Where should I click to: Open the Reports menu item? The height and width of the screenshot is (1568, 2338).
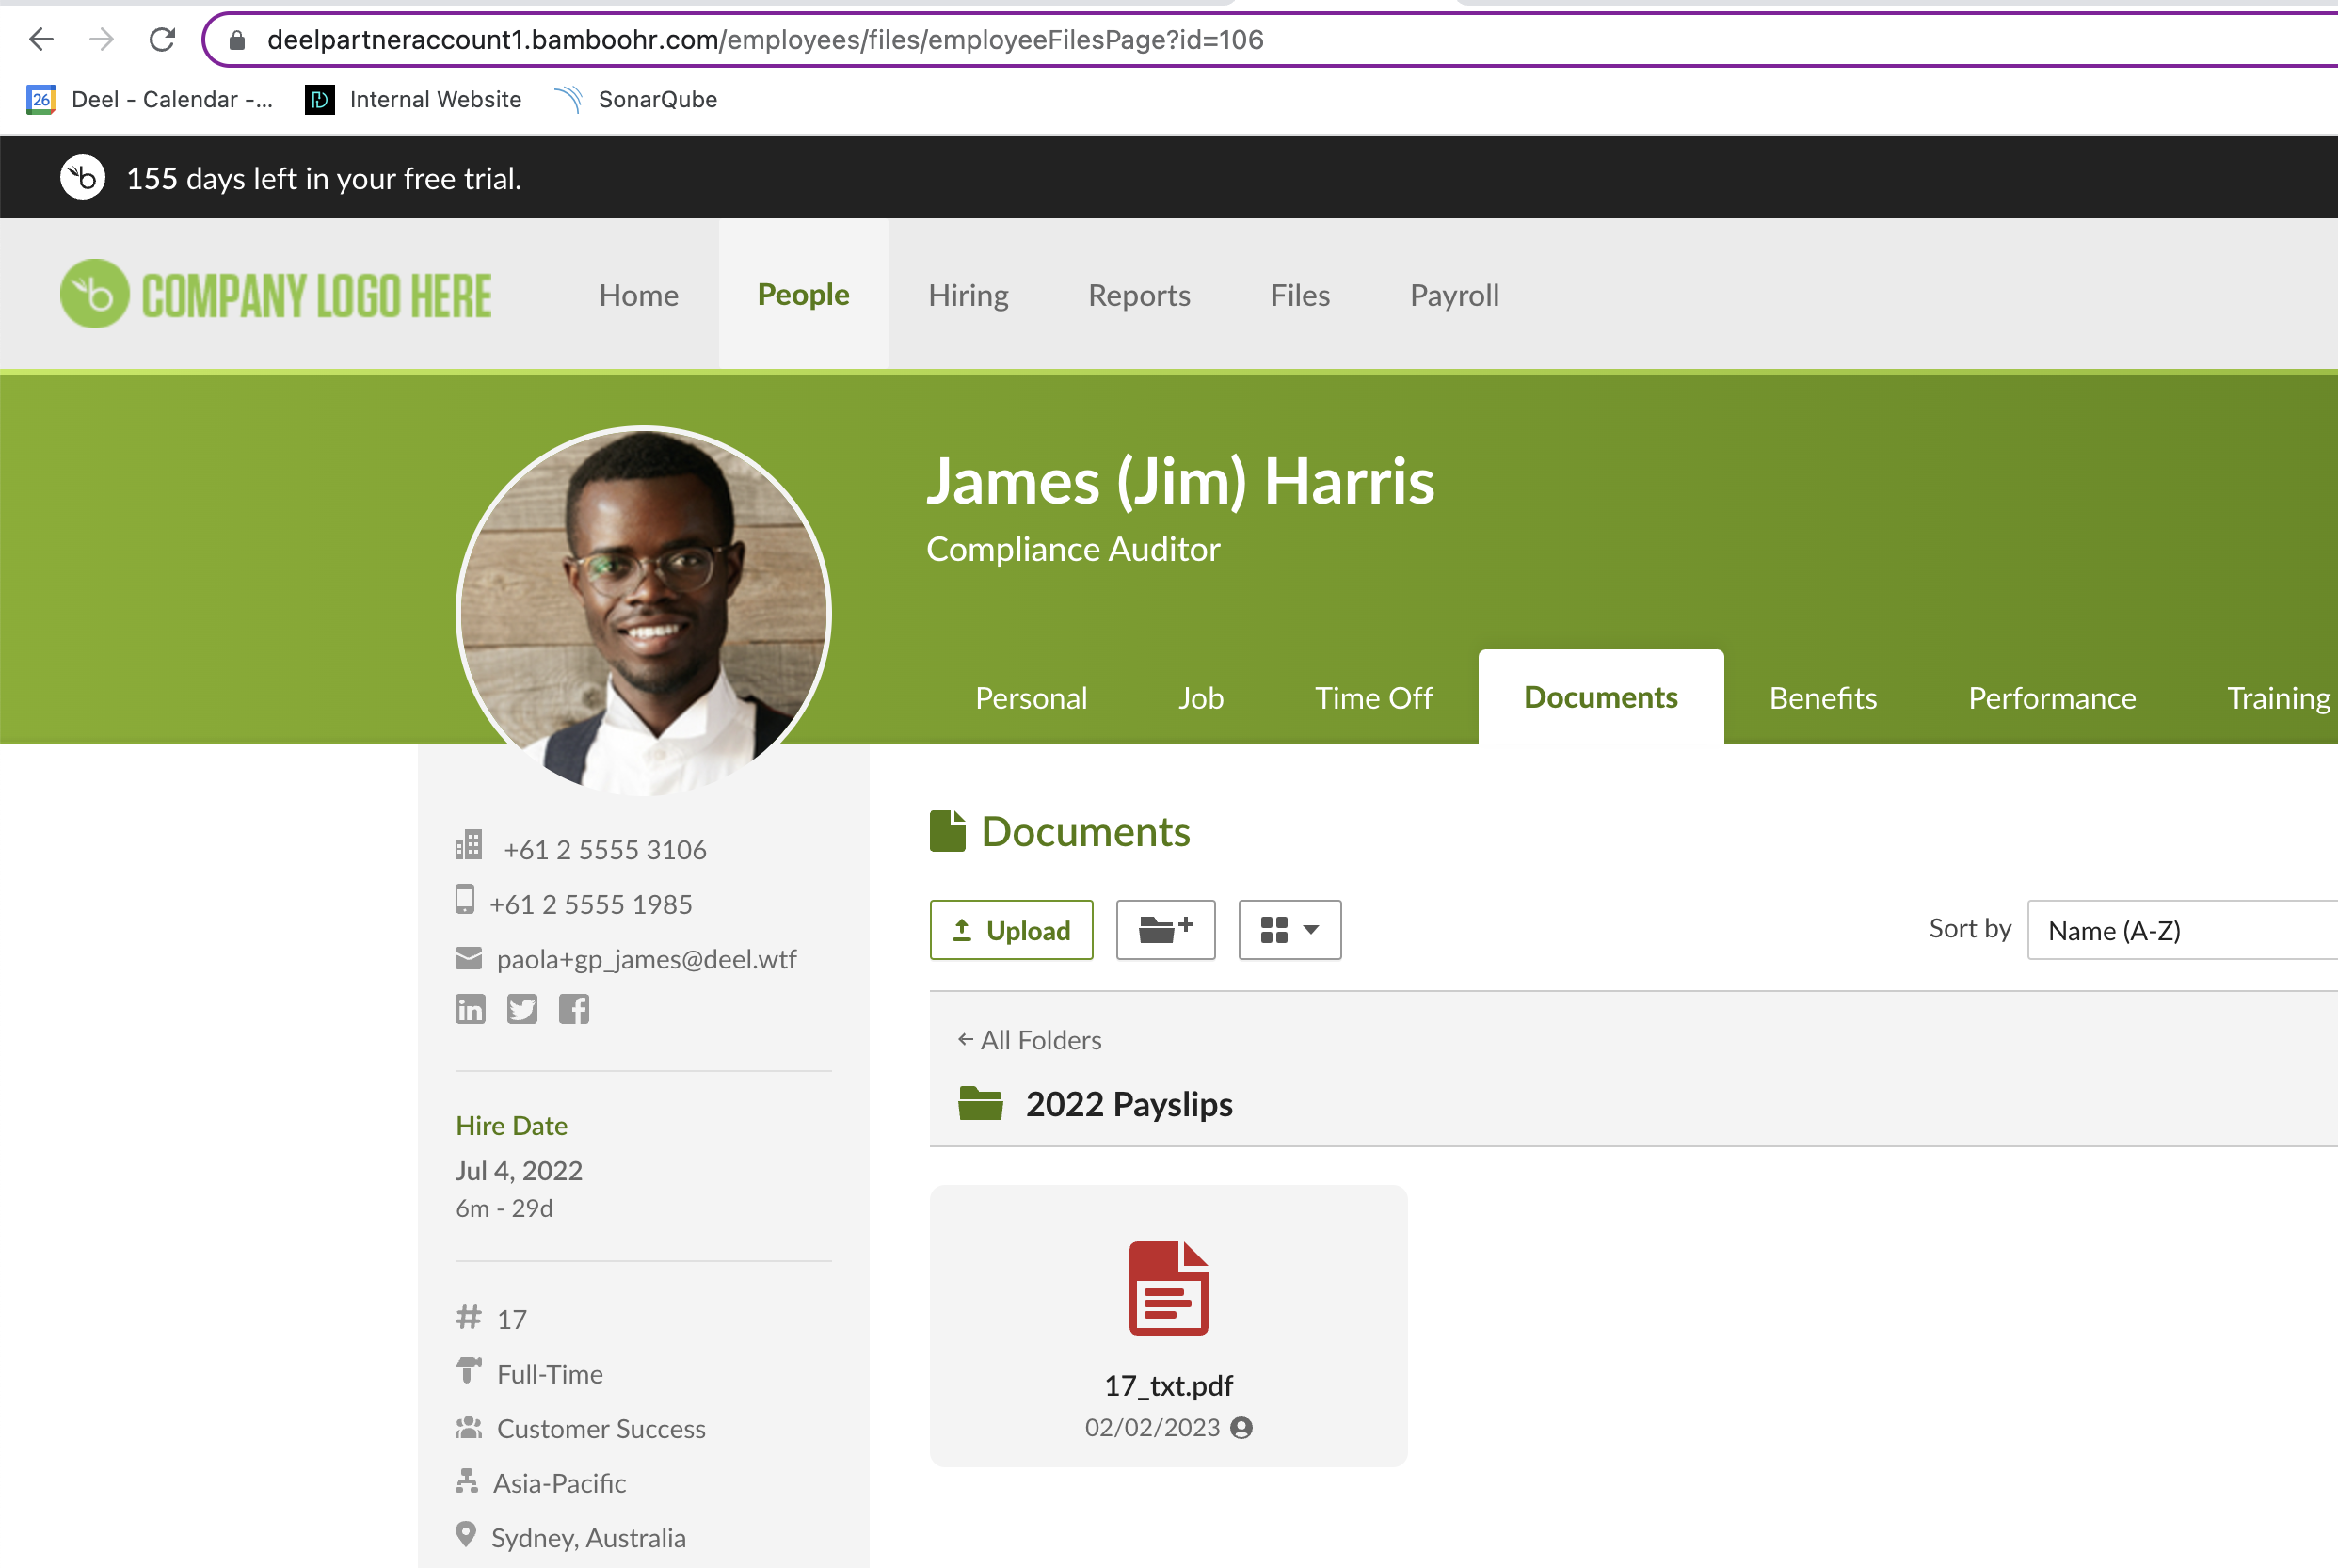coord(1139,295)
